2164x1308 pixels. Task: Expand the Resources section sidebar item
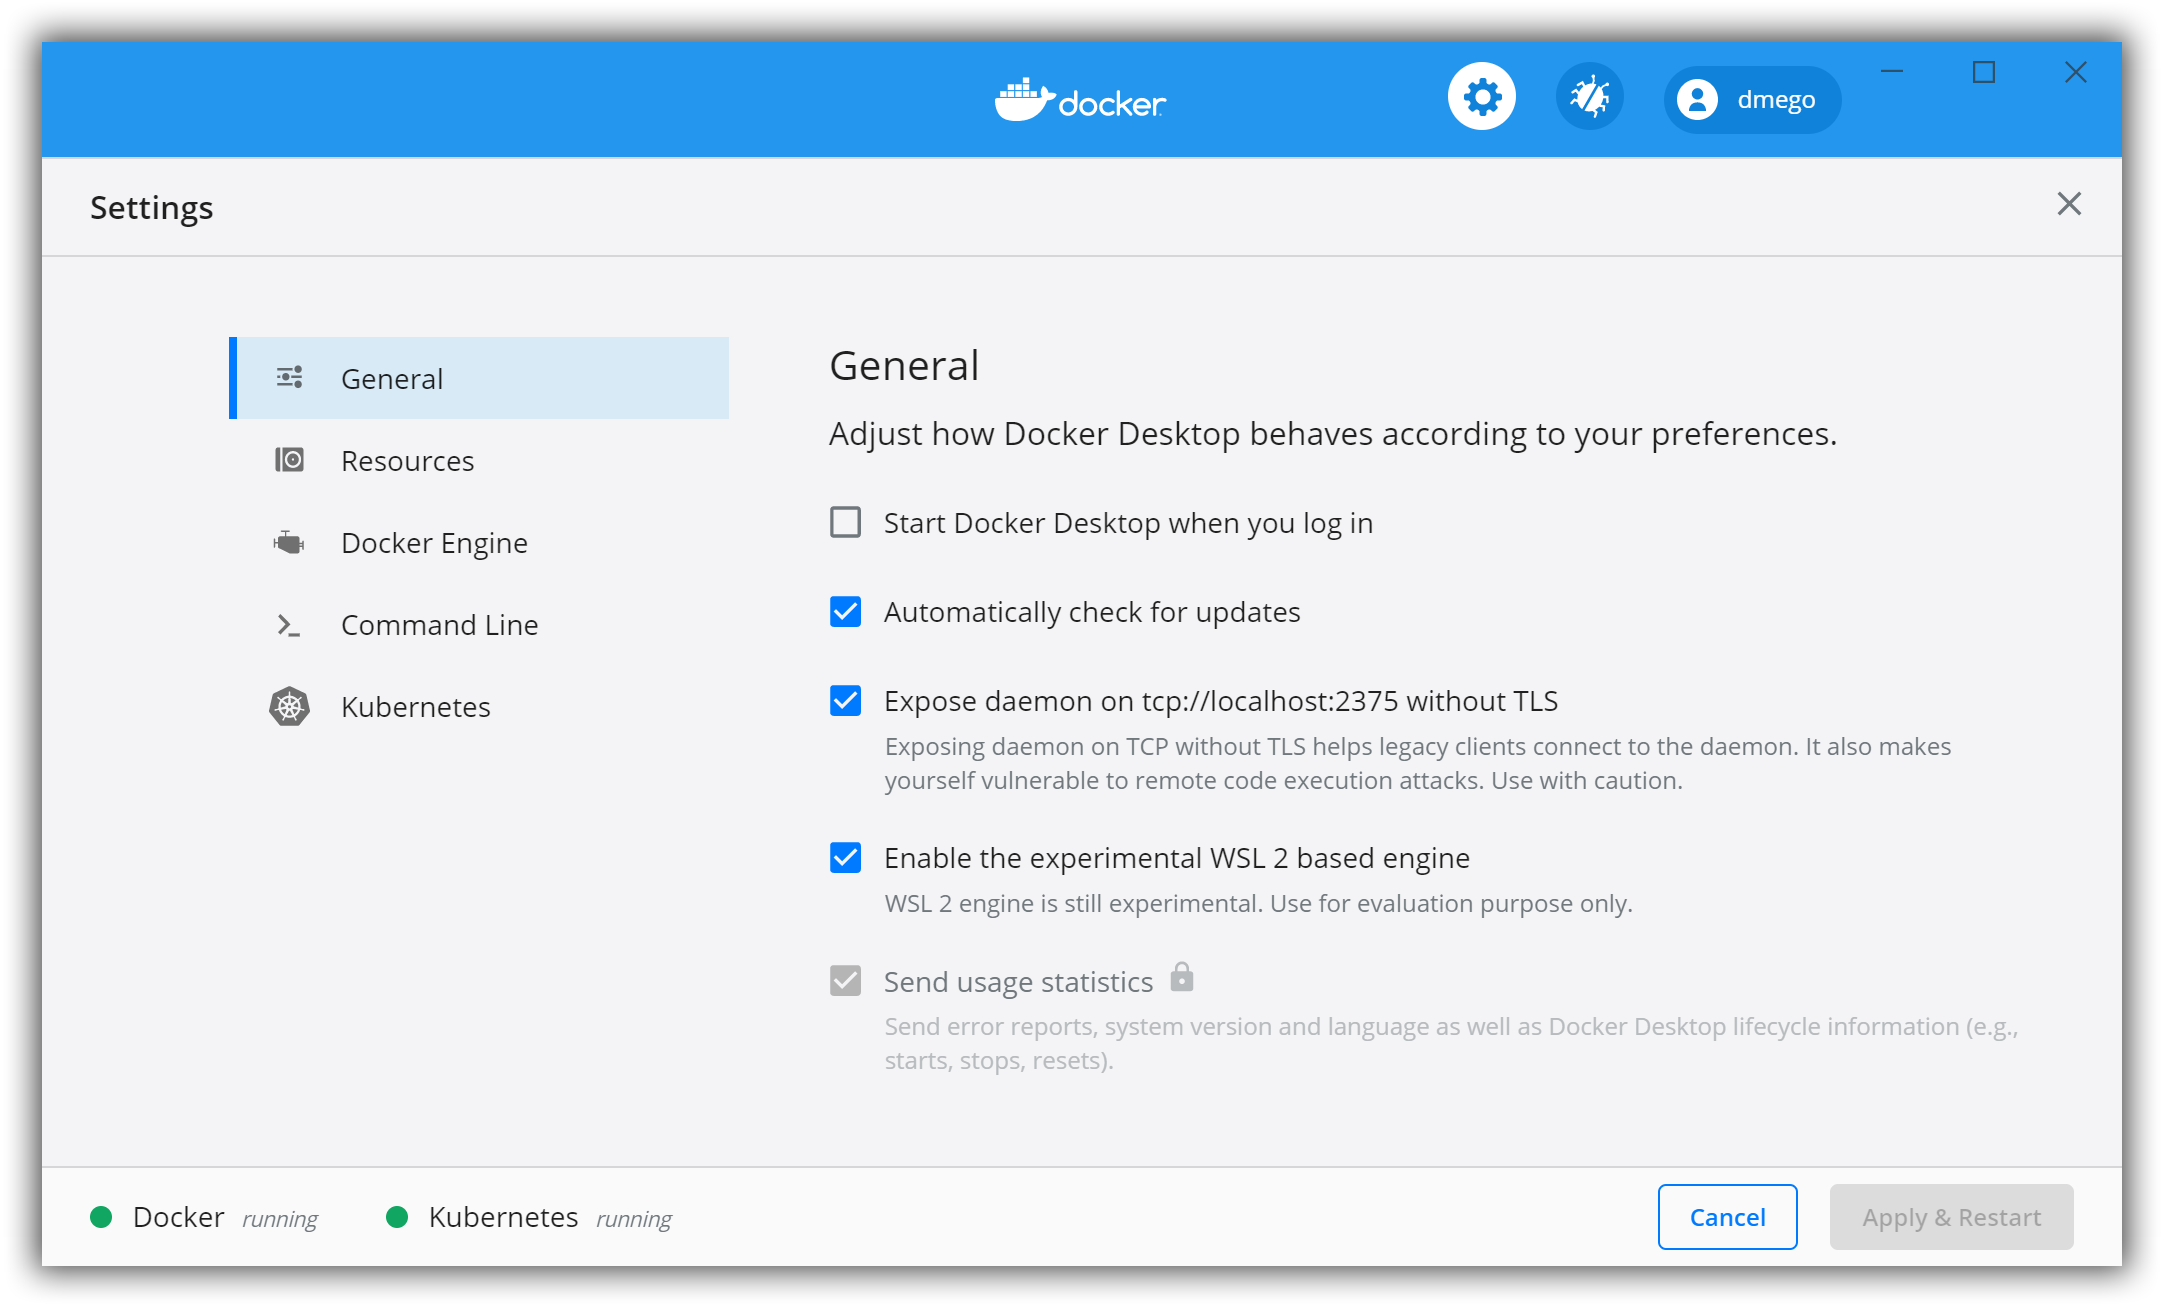pyautogui.click(x=408, y=459)
